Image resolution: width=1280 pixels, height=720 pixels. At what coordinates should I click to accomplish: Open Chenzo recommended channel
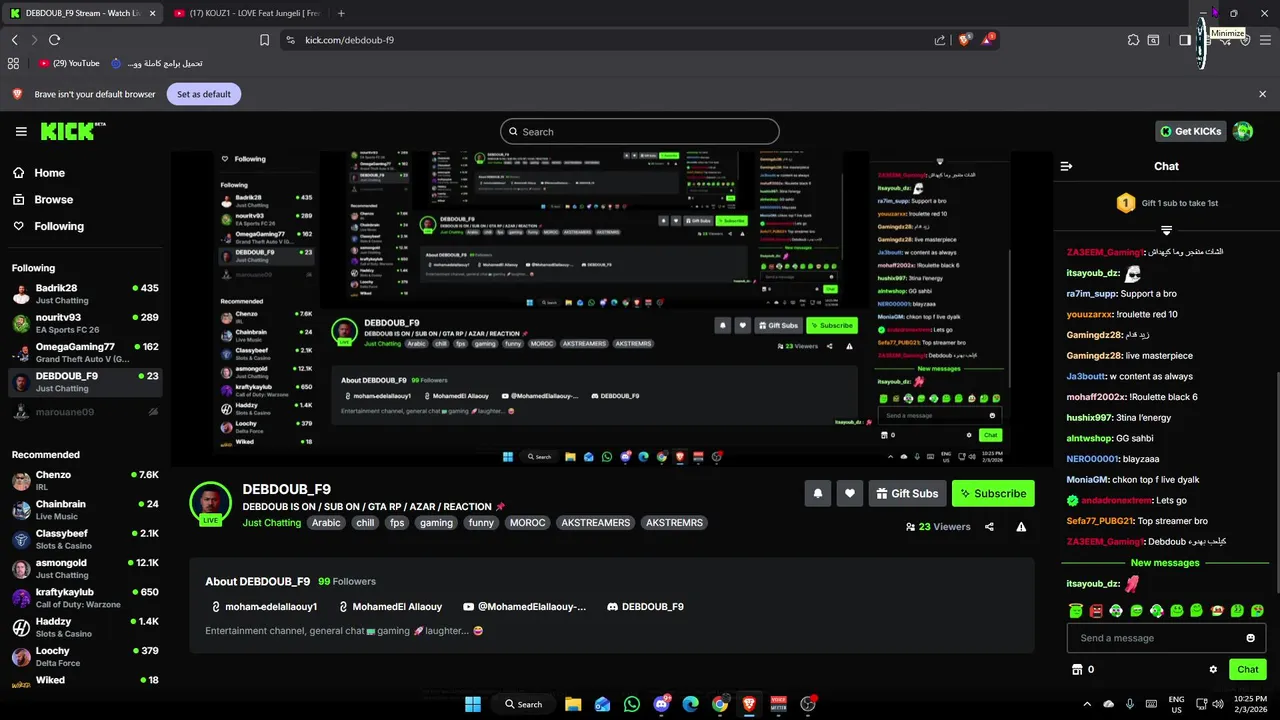click(x=85, y=481)
